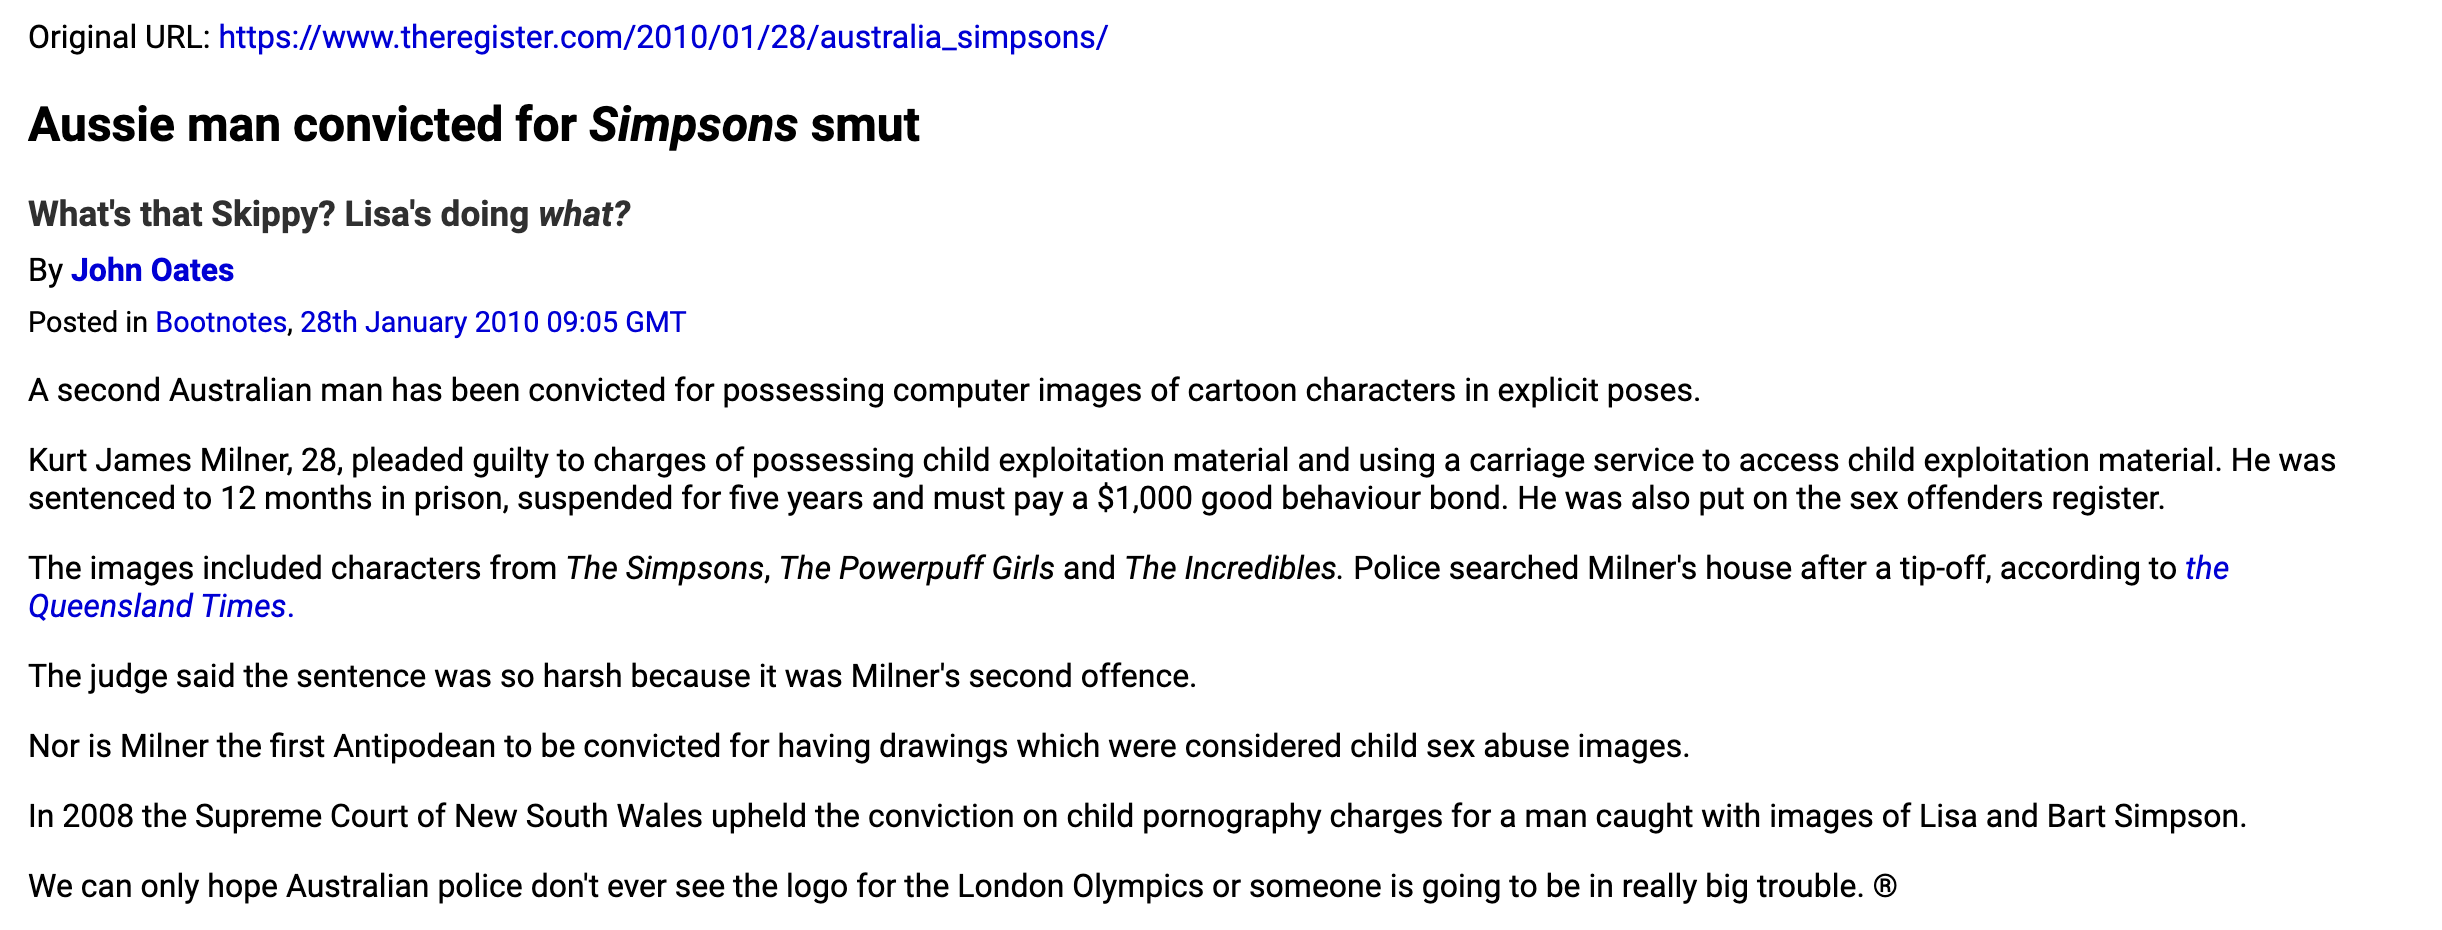Click the italic 'The Powerpuff Girls' text
This screenshot has width=2442, height=930.
pos(917,568)
